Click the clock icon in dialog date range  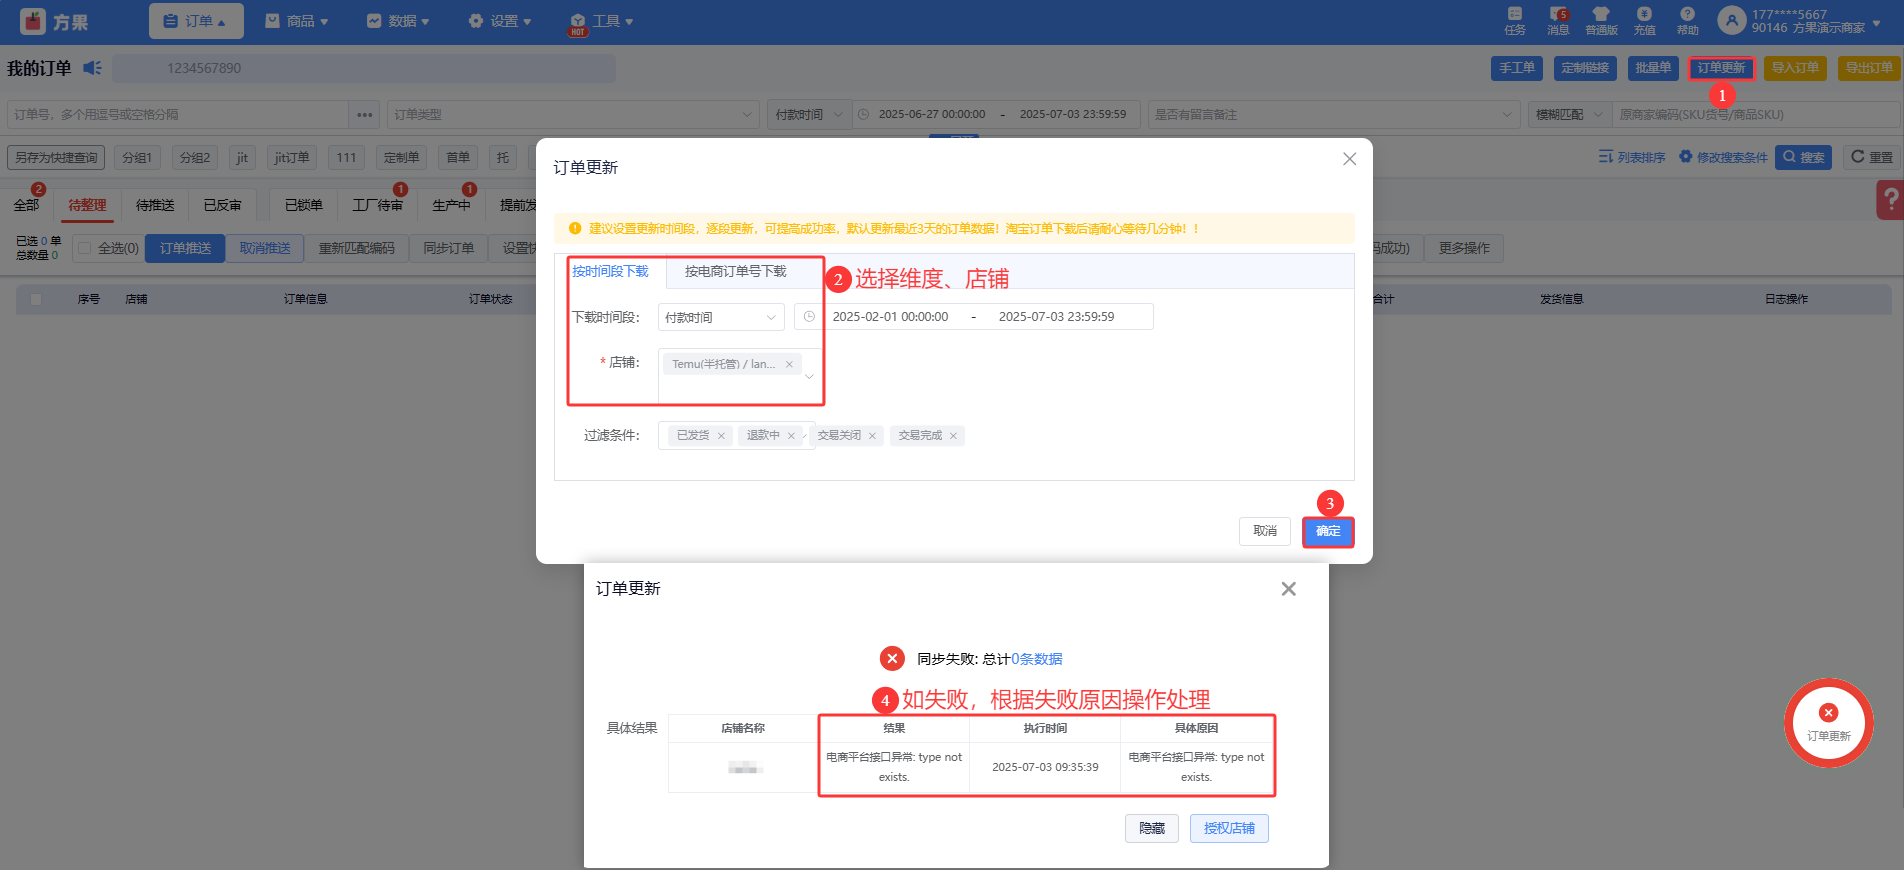point(809,317)
